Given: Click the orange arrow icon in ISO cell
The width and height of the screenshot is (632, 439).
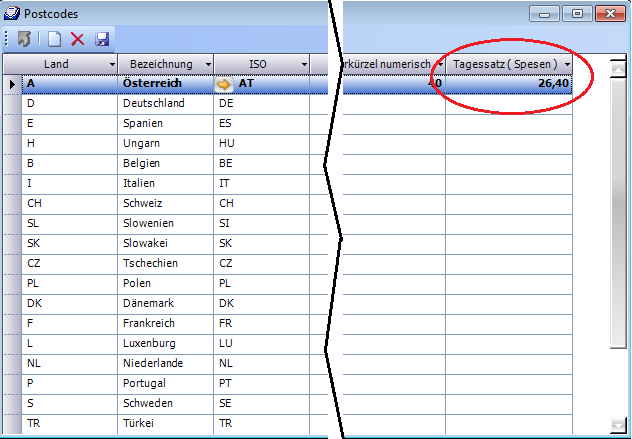Looking at the screenshot, I should point(224,84).
